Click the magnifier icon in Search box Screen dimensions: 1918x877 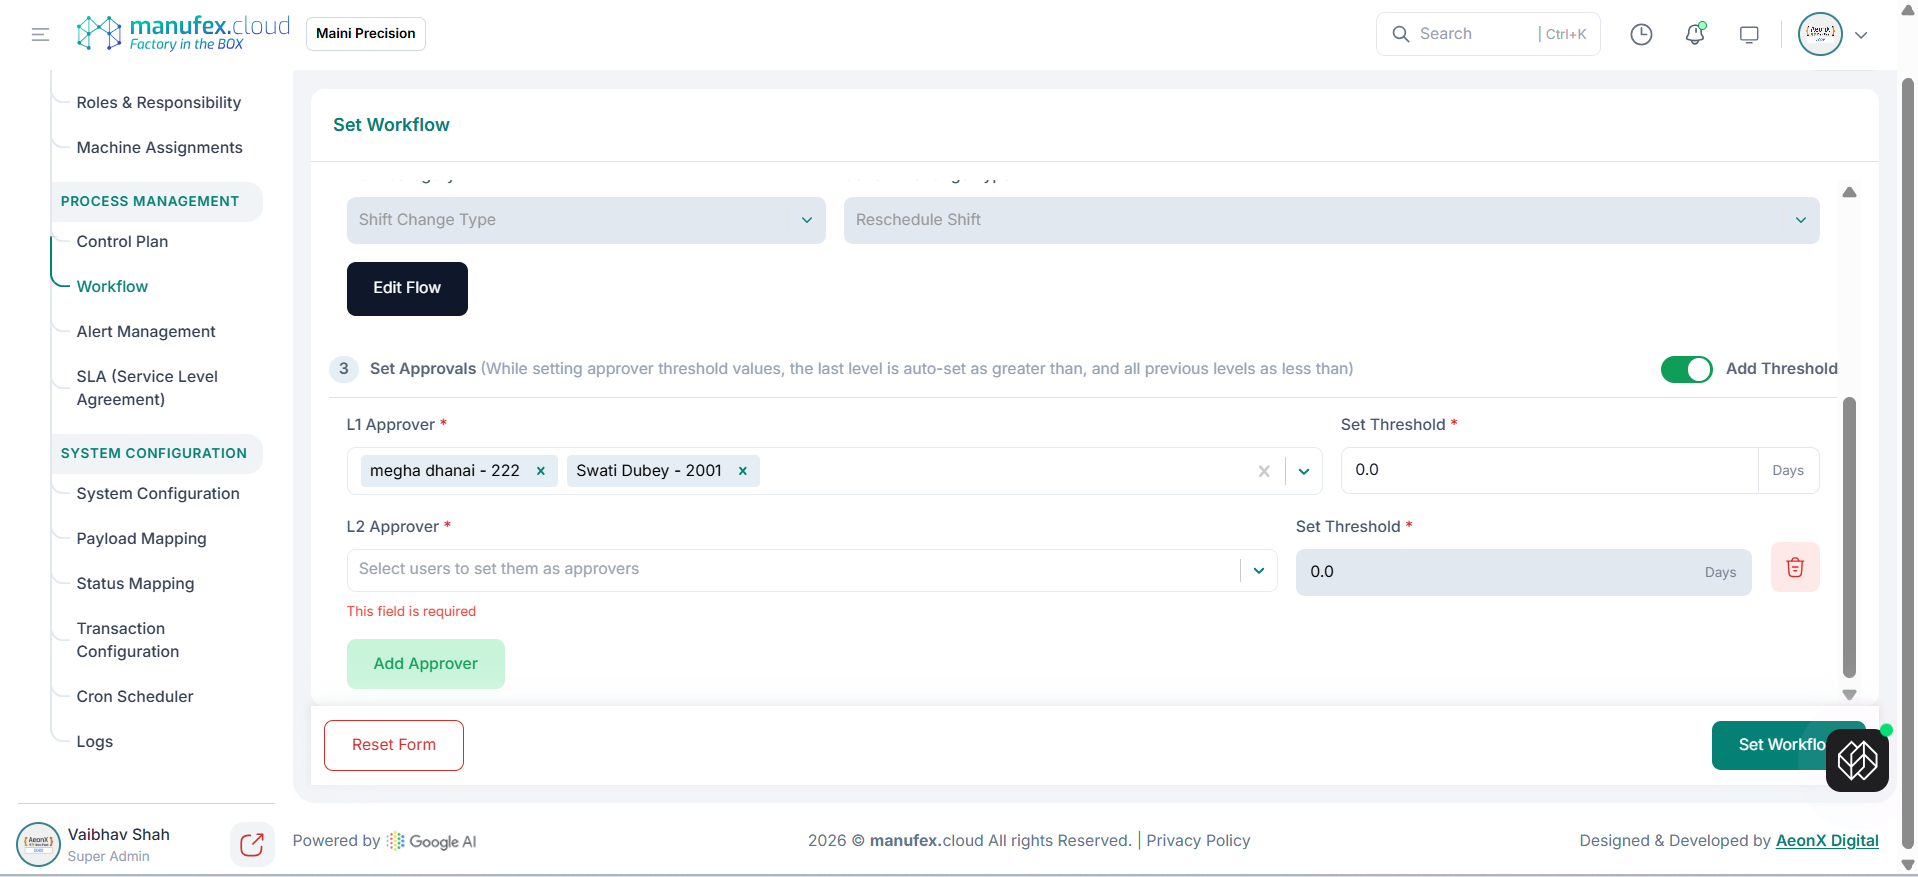(x=1401, y=34)
